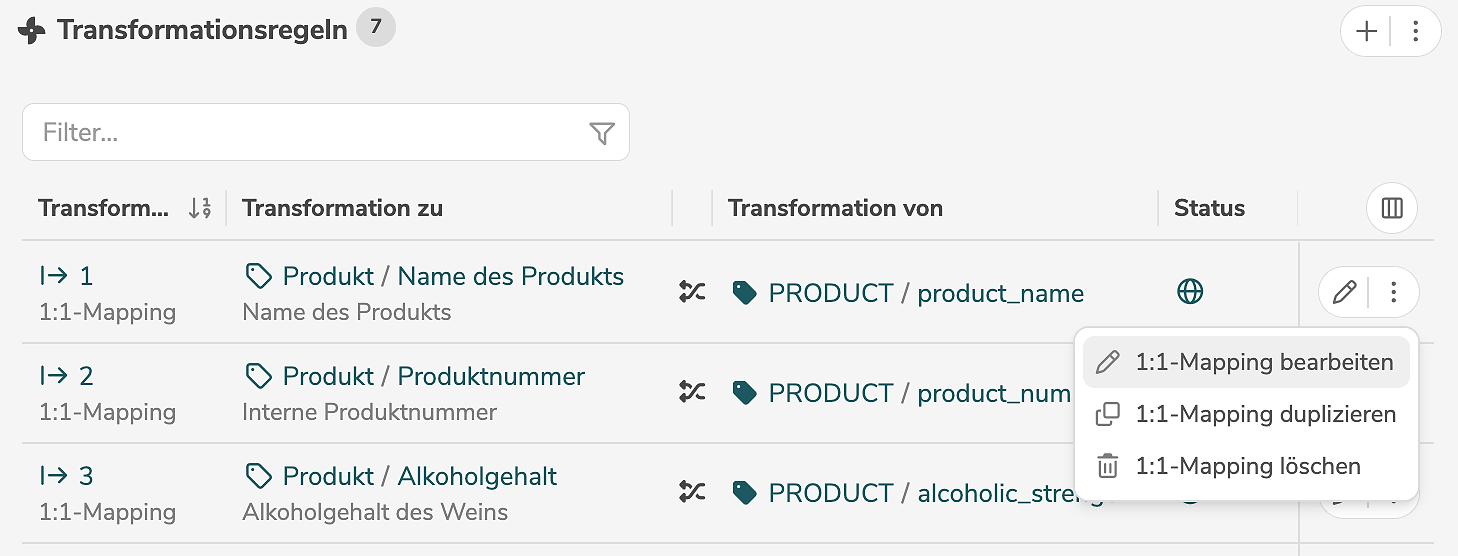
Task: Click the globe status icon in row 1
Action: [x=1190, y=292]
